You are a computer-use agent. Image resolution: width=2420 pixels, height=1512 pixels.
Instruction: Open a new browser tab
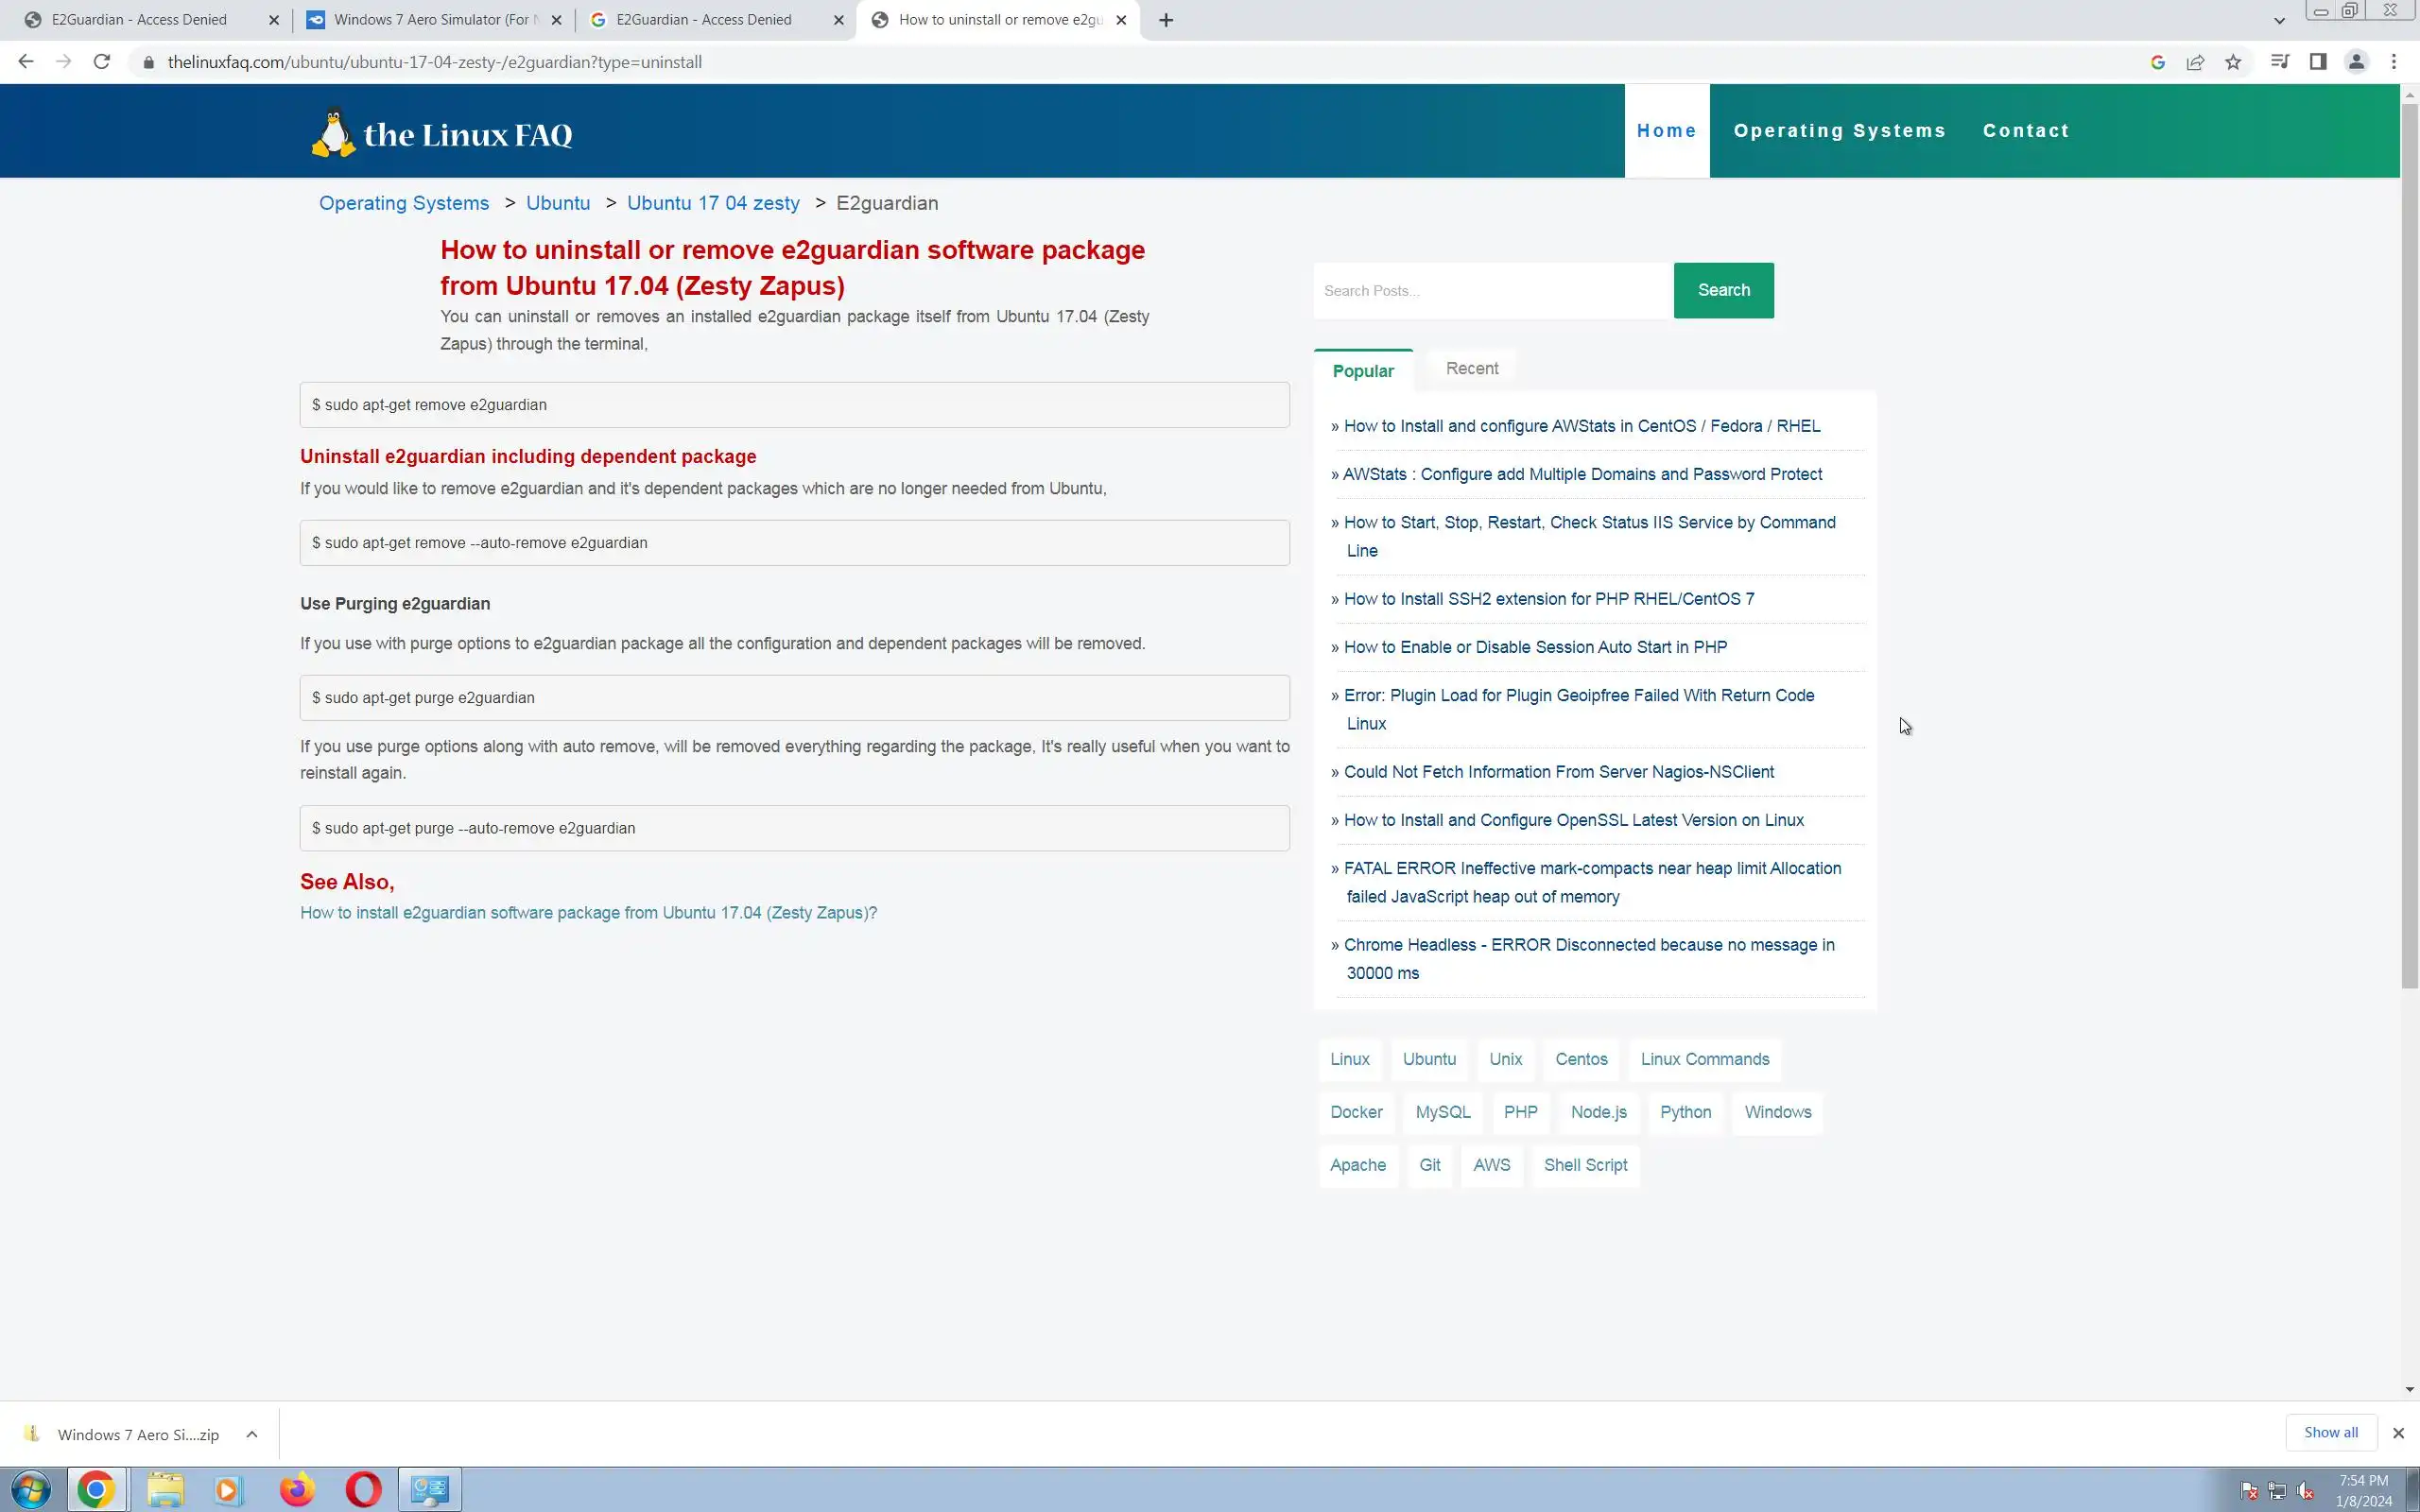(1166, 20)
